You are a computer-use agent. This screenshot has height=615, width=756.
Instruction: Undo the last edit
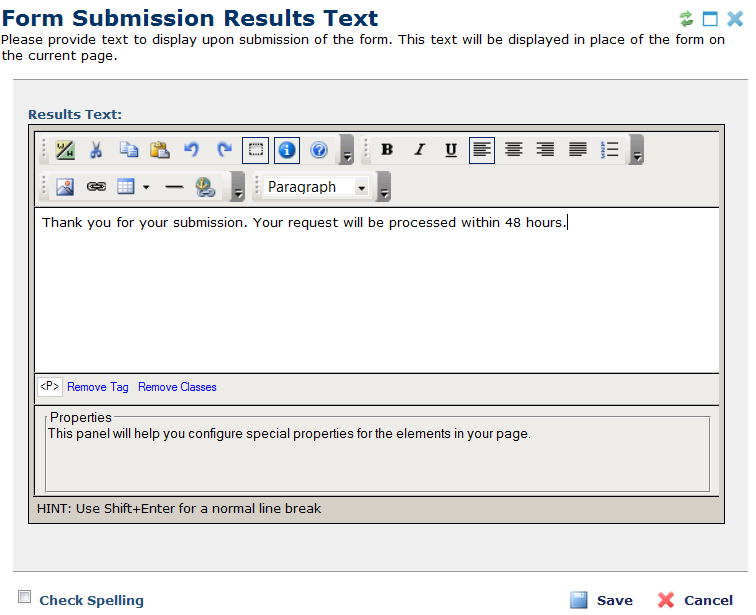tap(192, 150)
